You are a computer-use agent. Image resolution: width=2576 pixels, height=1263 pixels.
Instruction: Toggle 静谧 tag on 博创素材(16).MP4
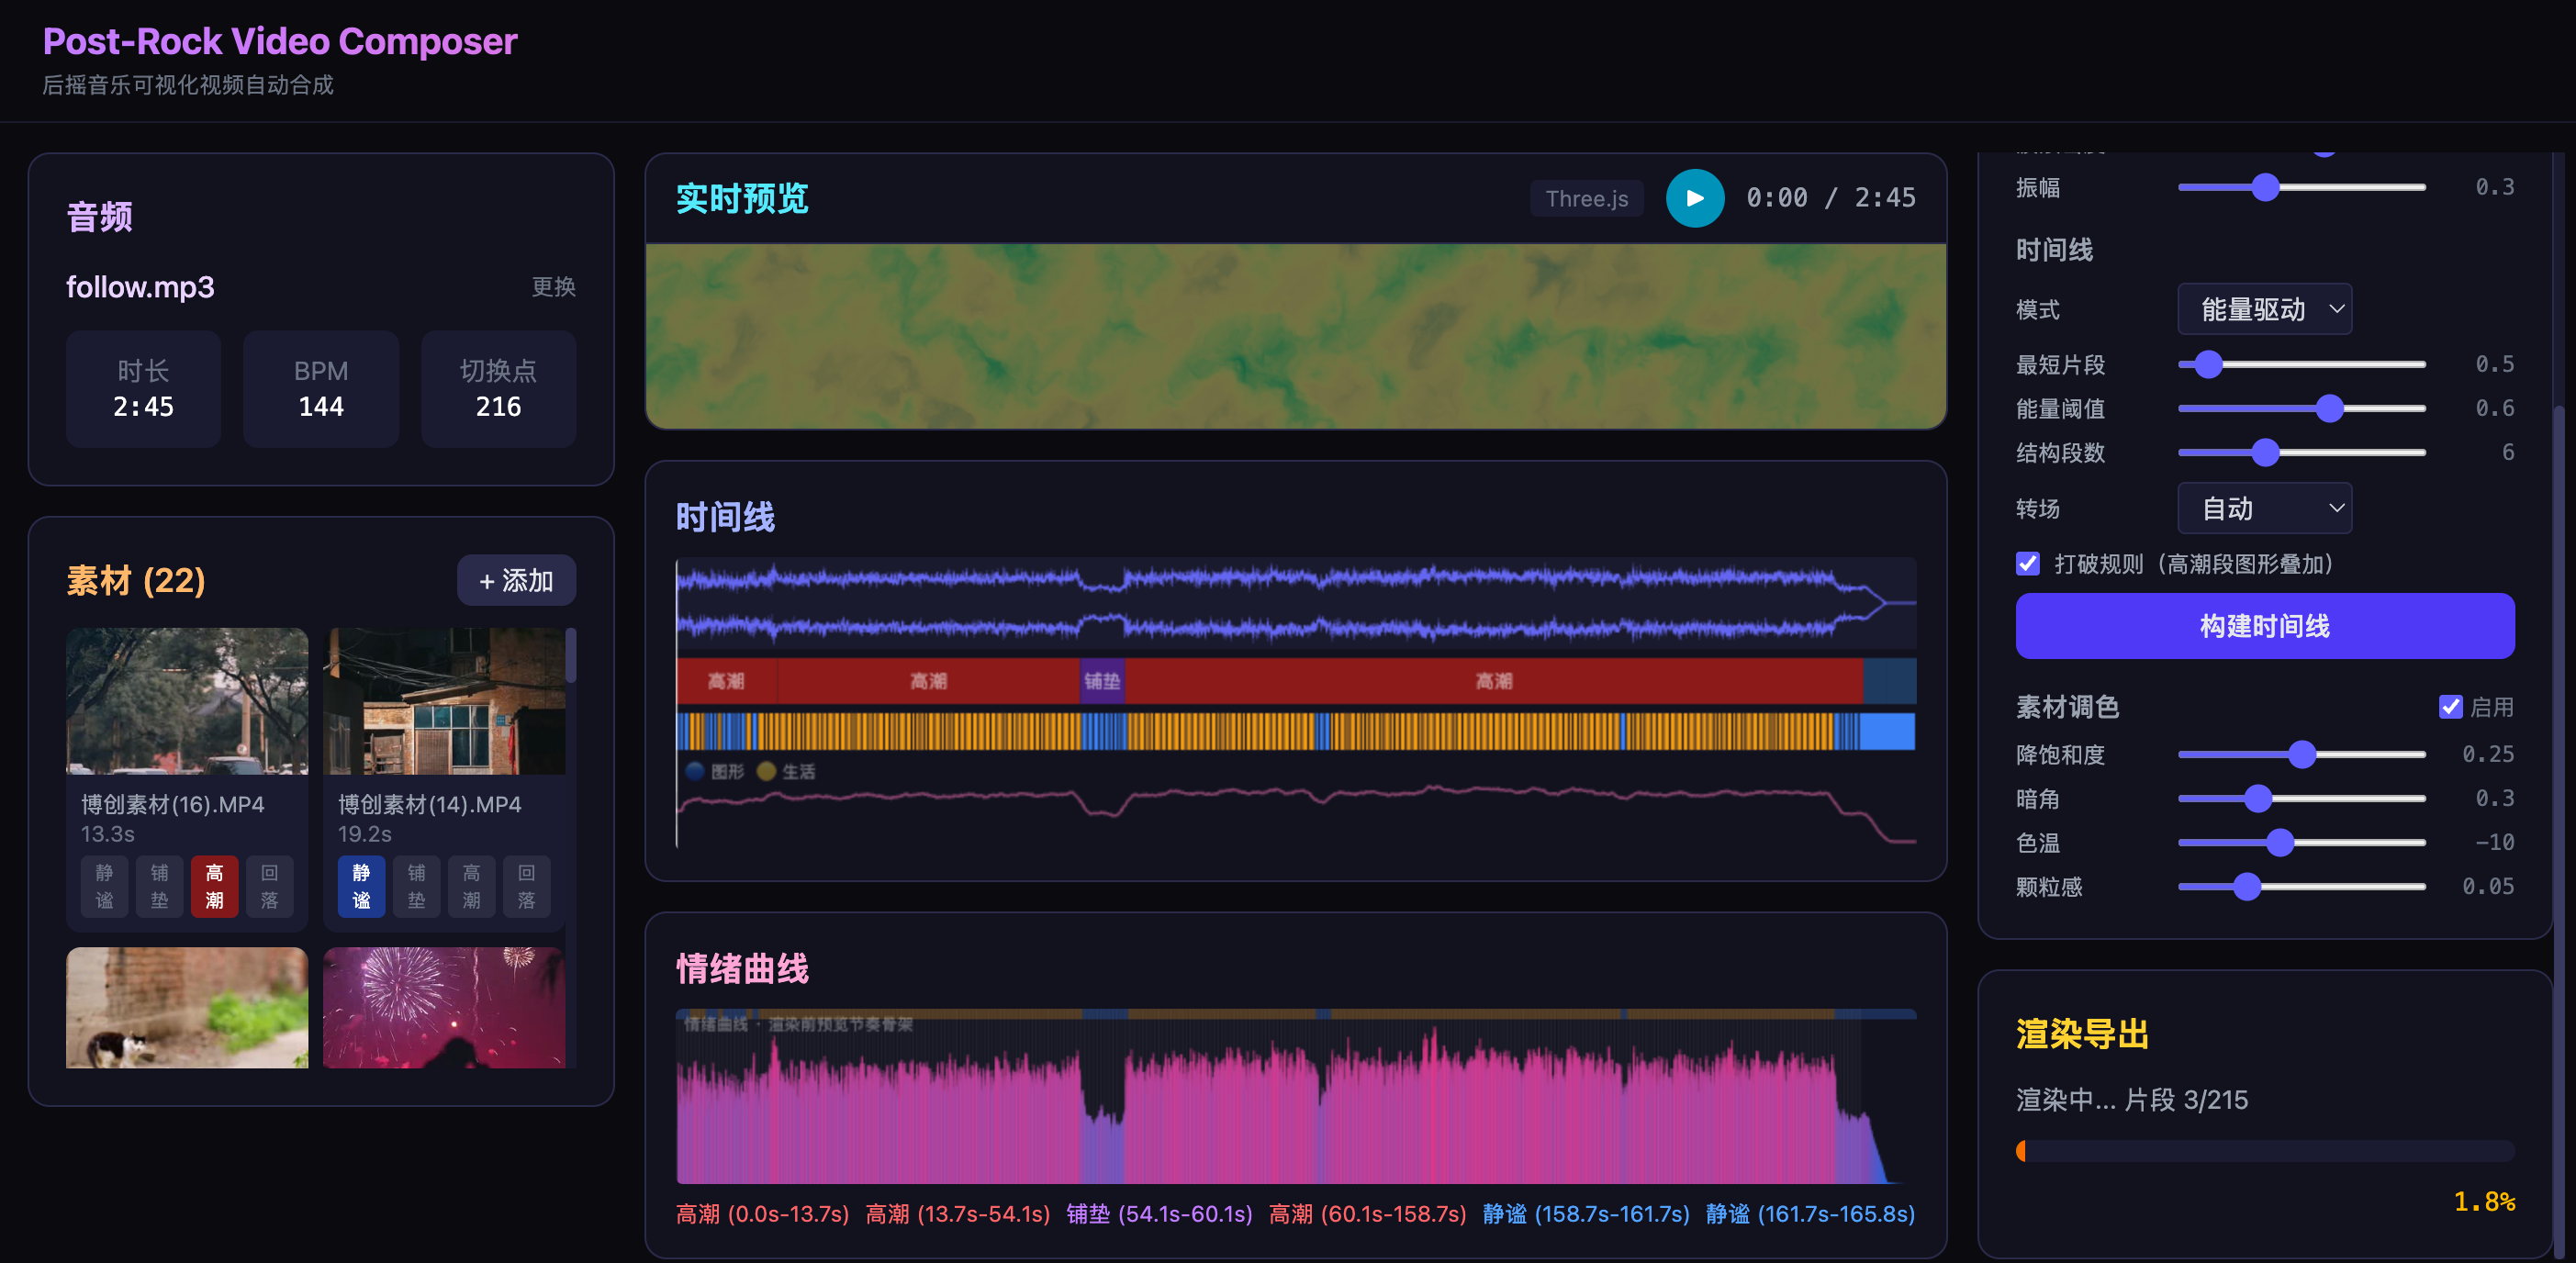[x=104, y=886]
